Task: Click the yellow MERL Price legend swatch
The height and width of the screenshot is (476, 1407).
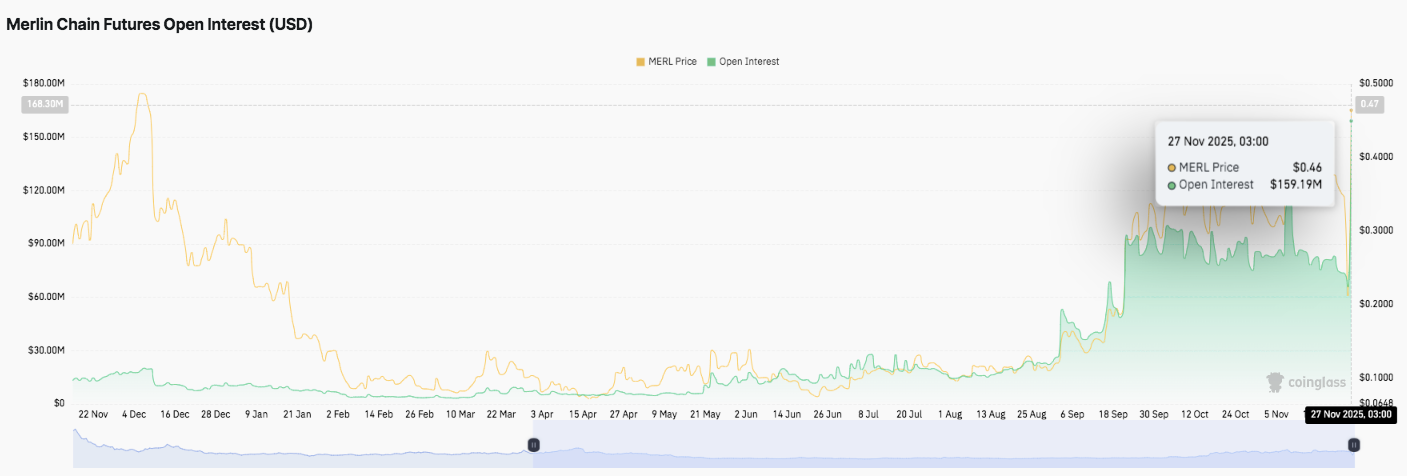Action: [640, 62]
